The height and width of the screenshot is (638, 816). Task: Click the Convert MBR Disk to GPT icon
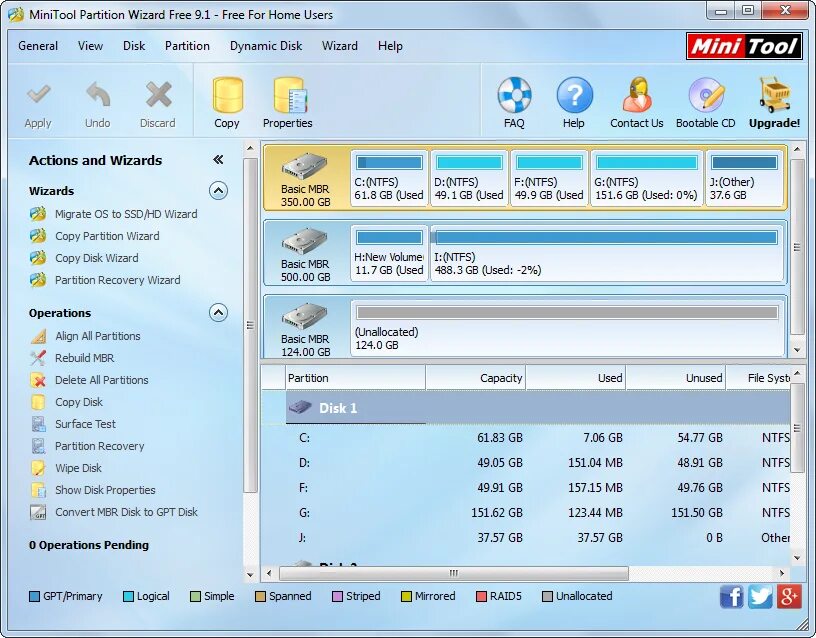pos(38,512)
